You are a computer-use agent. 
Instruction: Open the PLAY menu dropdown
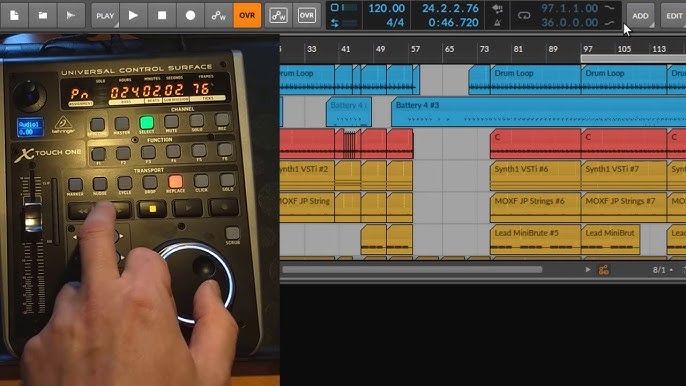(x=105, y=15)
